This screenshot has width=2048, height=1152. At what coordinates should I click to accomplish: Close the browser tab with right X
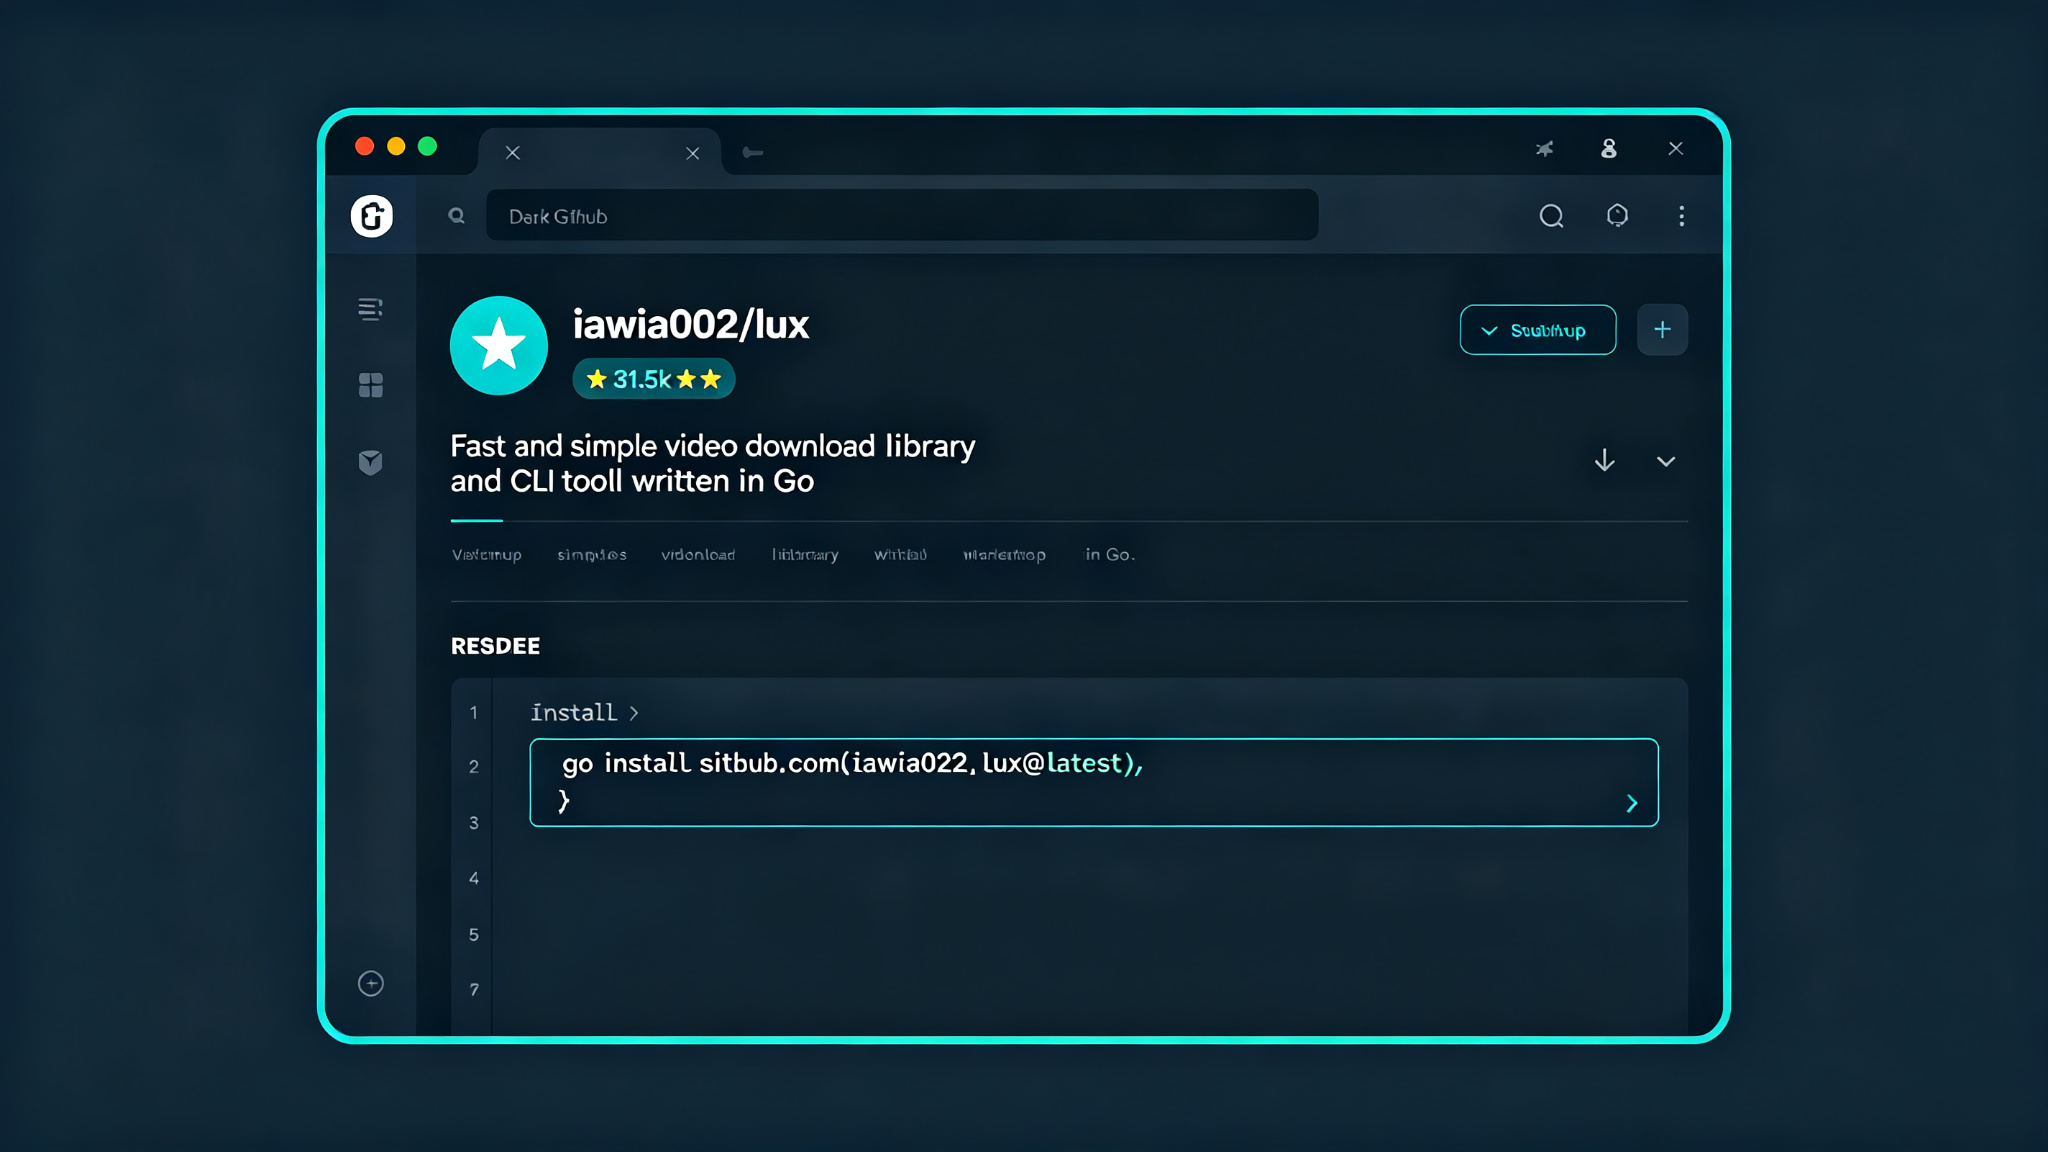point(693,153)
